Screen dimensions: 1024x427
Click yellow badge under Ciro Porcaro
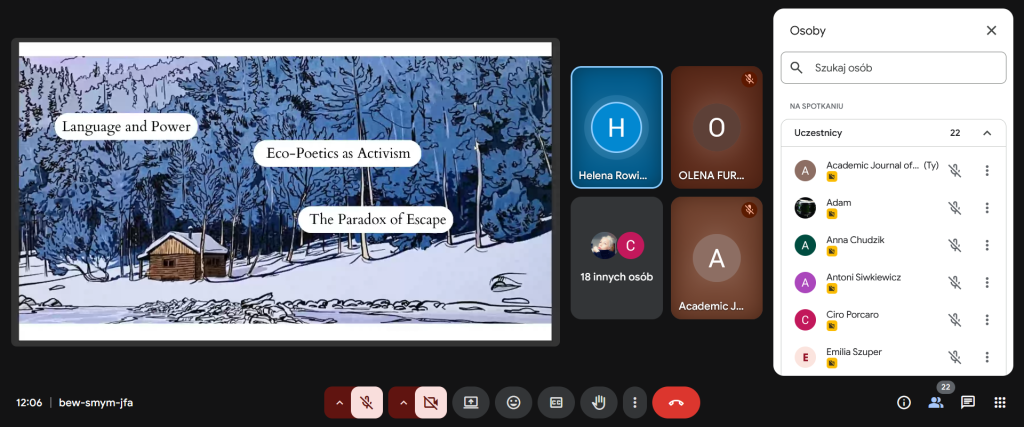coord(831,326)
